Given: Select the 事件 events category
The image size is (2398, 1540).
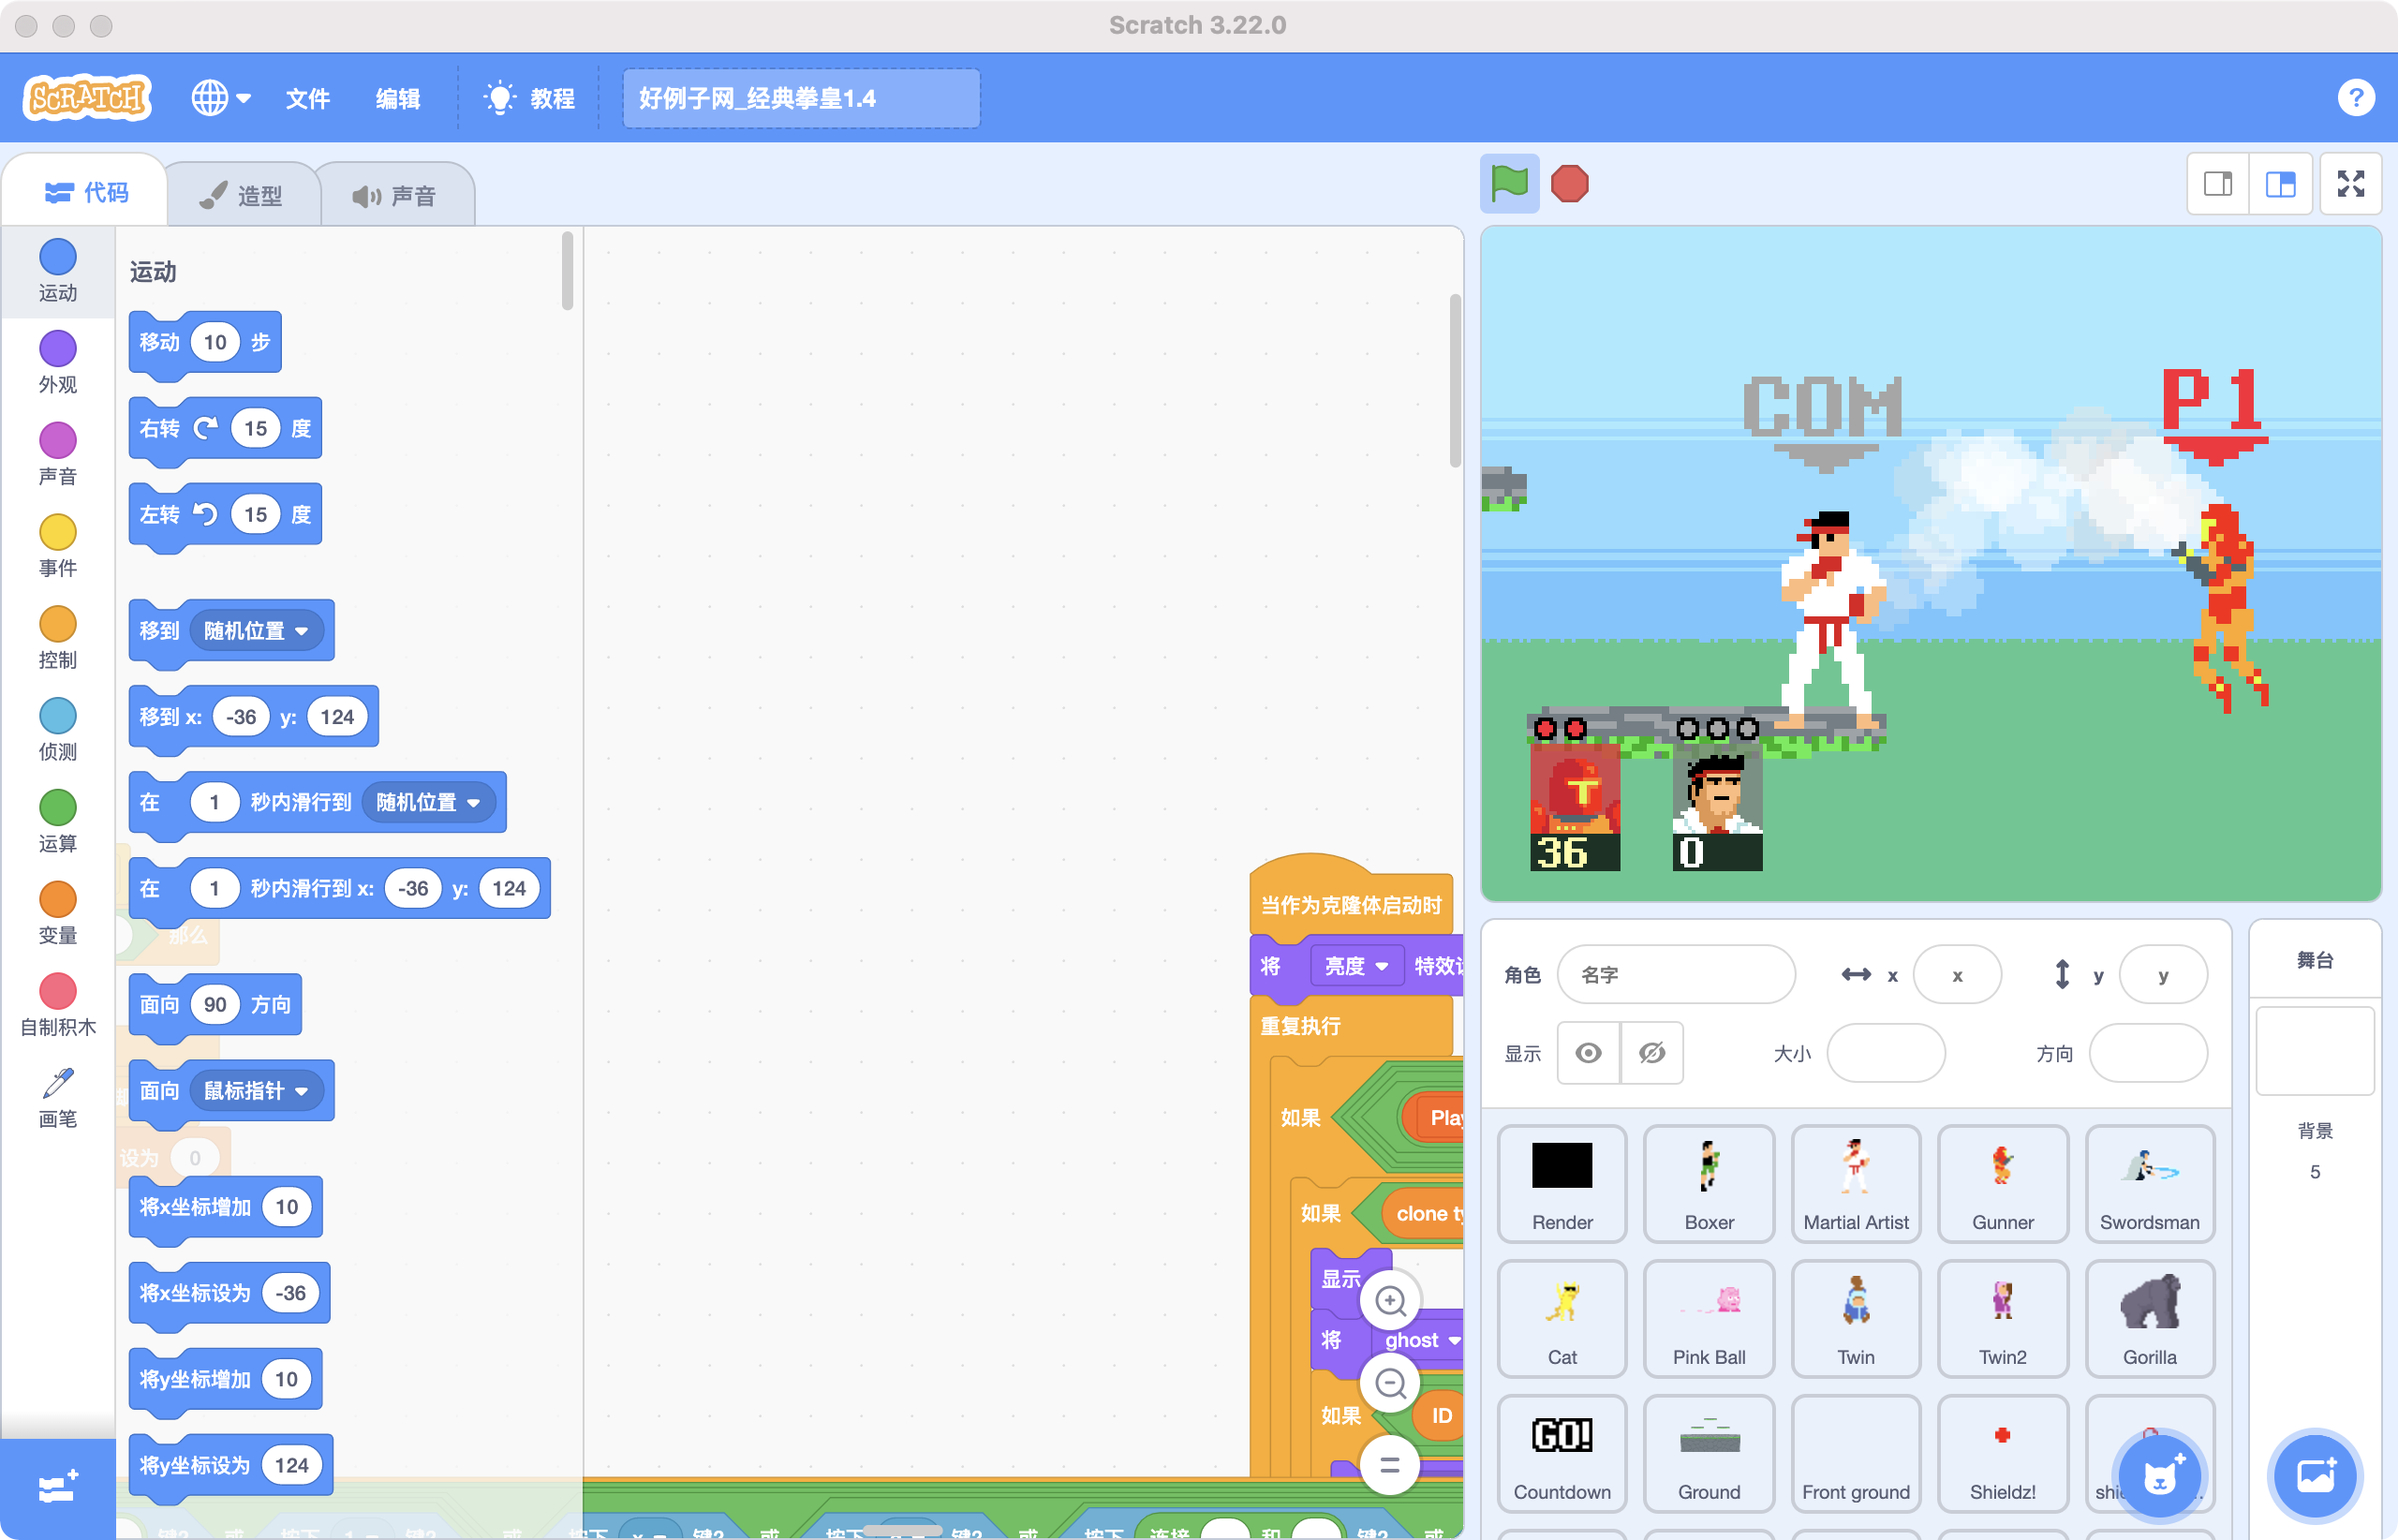Looking at the screenshot, I should click(58, 546).
